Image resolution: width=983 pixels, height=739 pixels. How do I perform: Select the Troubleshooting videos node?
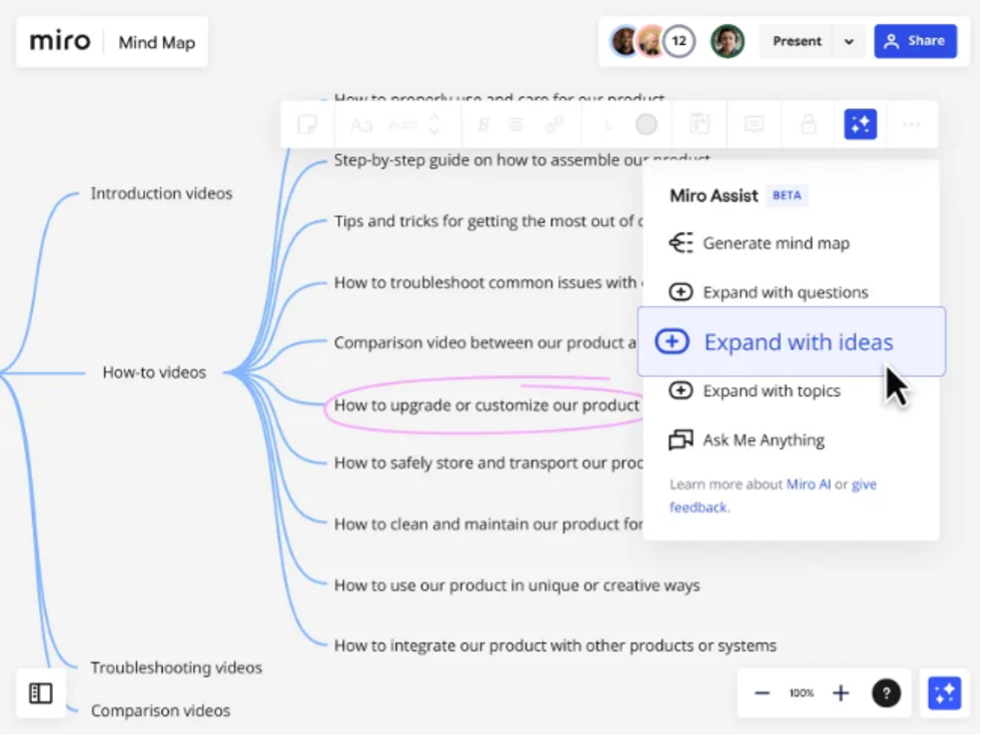pos(176,668)
